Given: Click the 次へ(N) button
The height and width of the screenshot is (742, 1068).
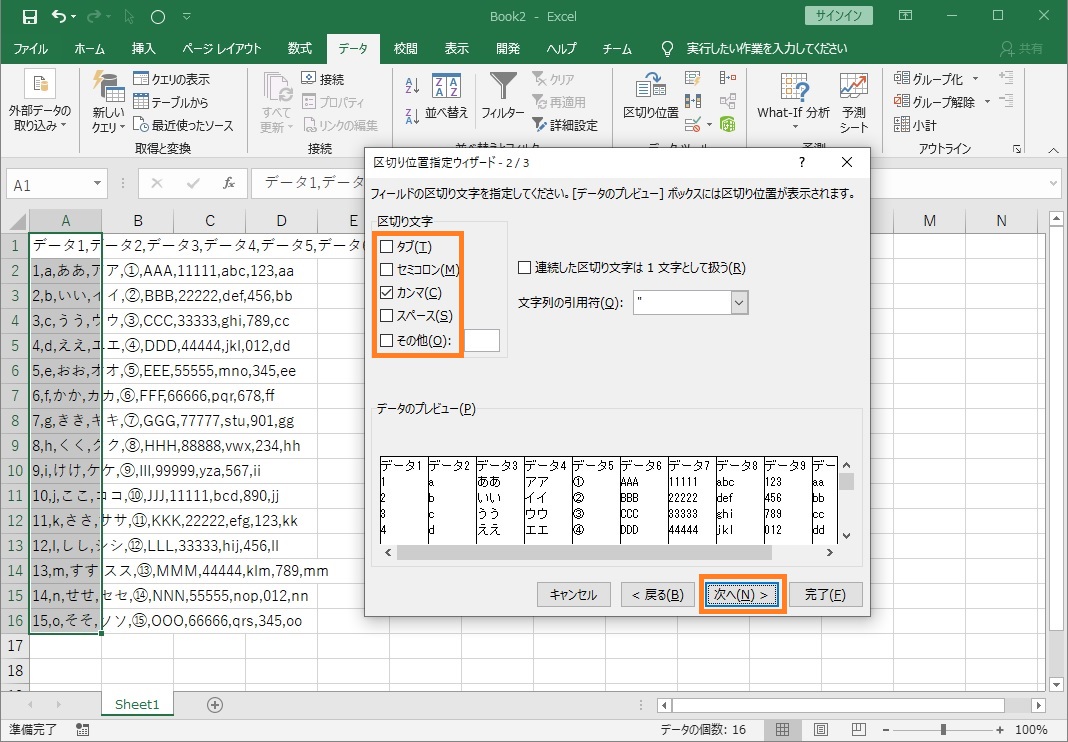Looking at the screenshot, I should point(741,595).
